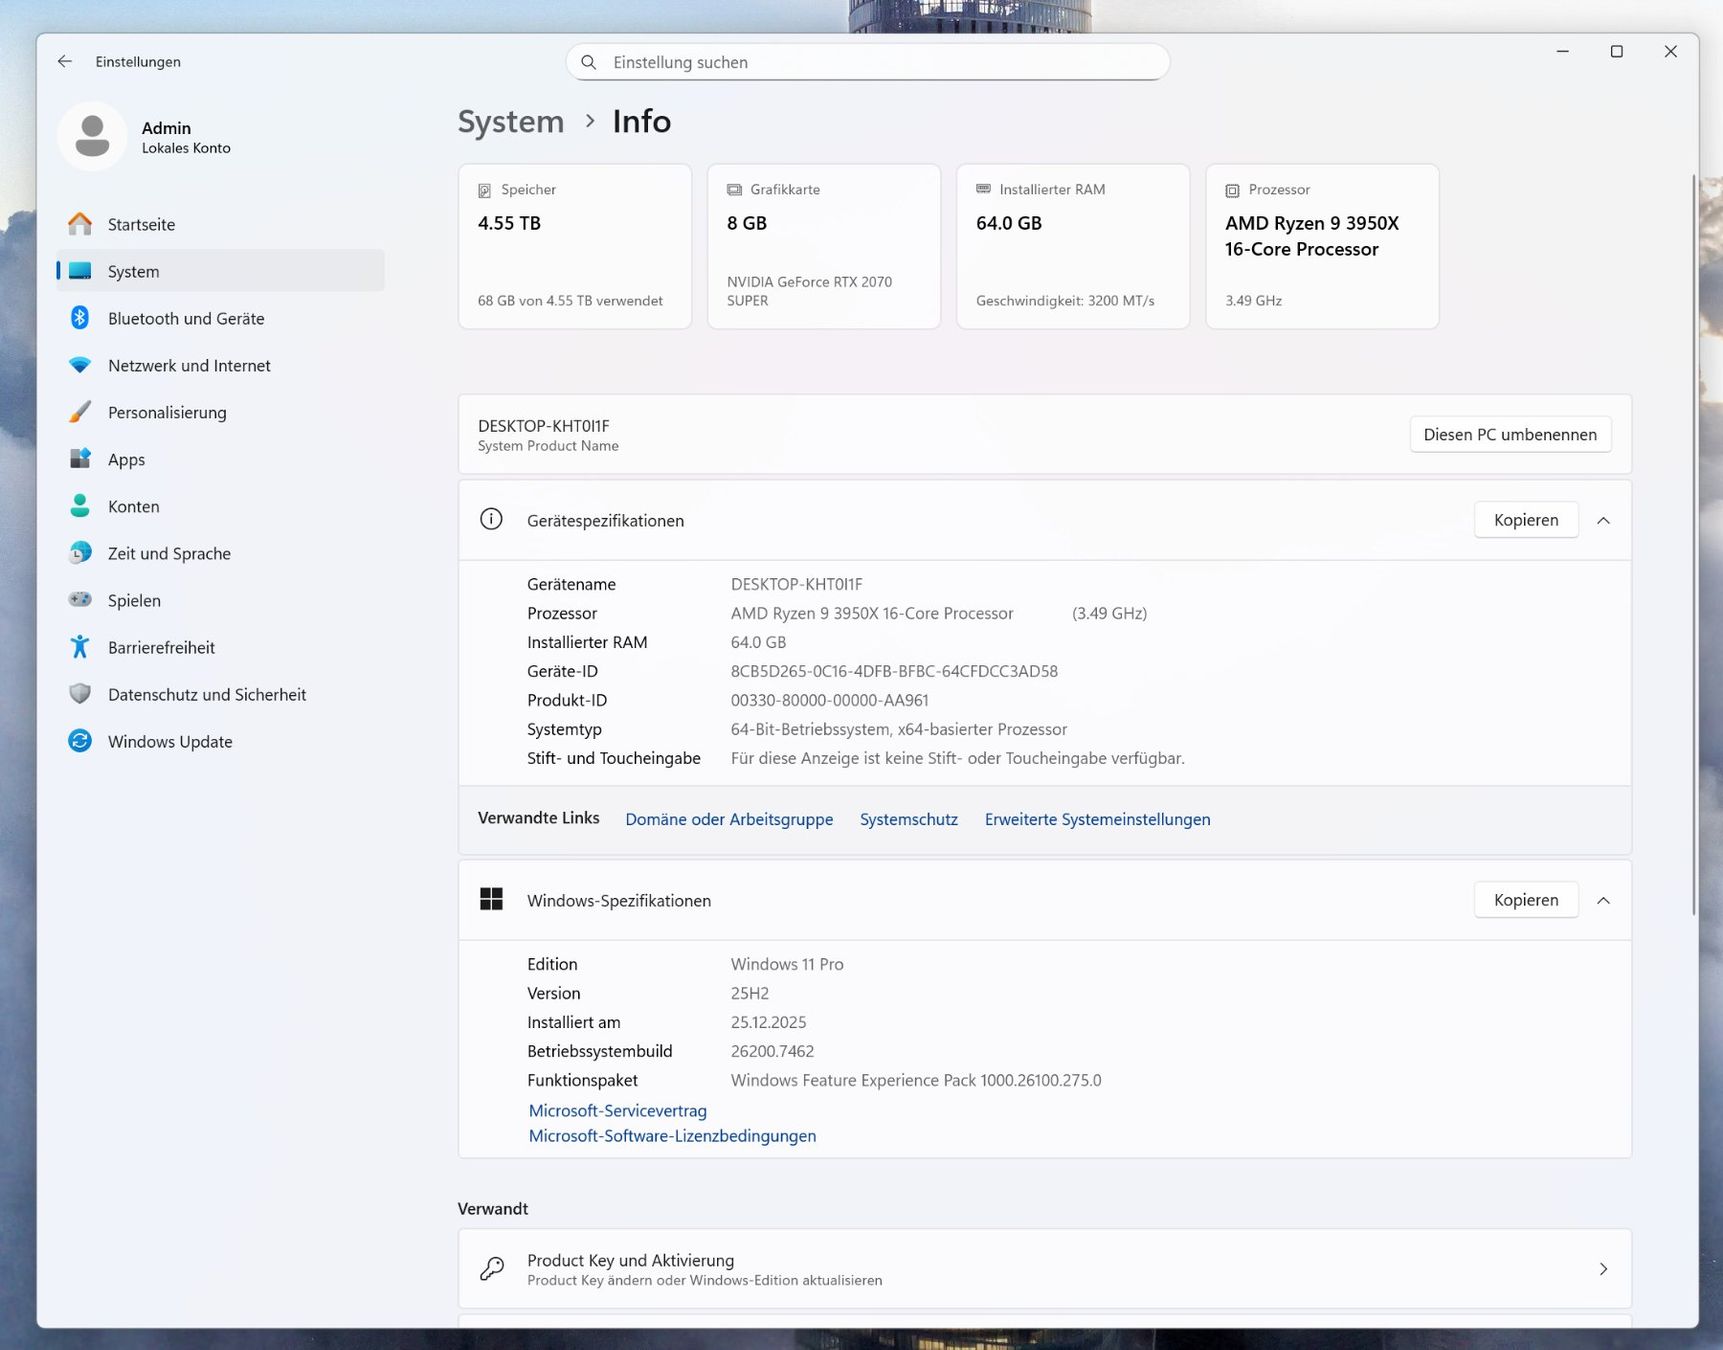Open Startseite in the sidebar
Image resolution: width=1723 pixels, height=1350 pixels.
coord(220,224)
